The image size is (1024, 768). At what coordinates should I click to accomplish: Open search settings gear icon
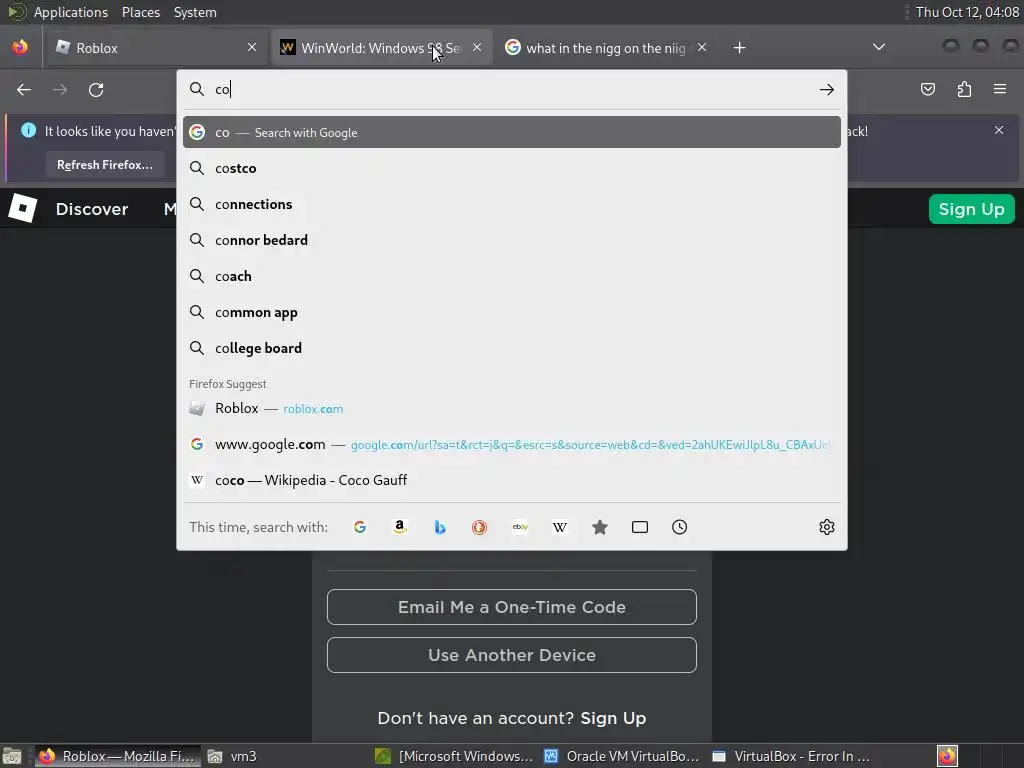tap(827, 527)
